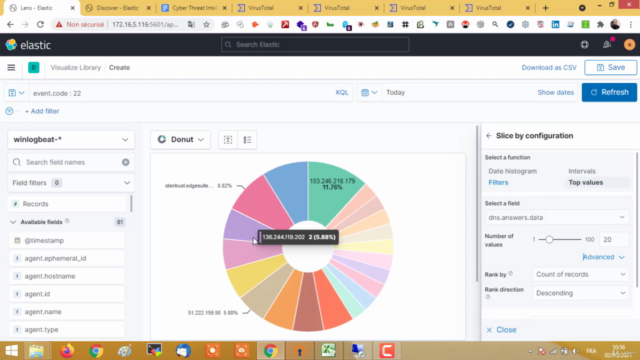Open the winlogbeat-* index pattern dropdown
This screenshot has width=640, height=360.
tap(71, 140)
